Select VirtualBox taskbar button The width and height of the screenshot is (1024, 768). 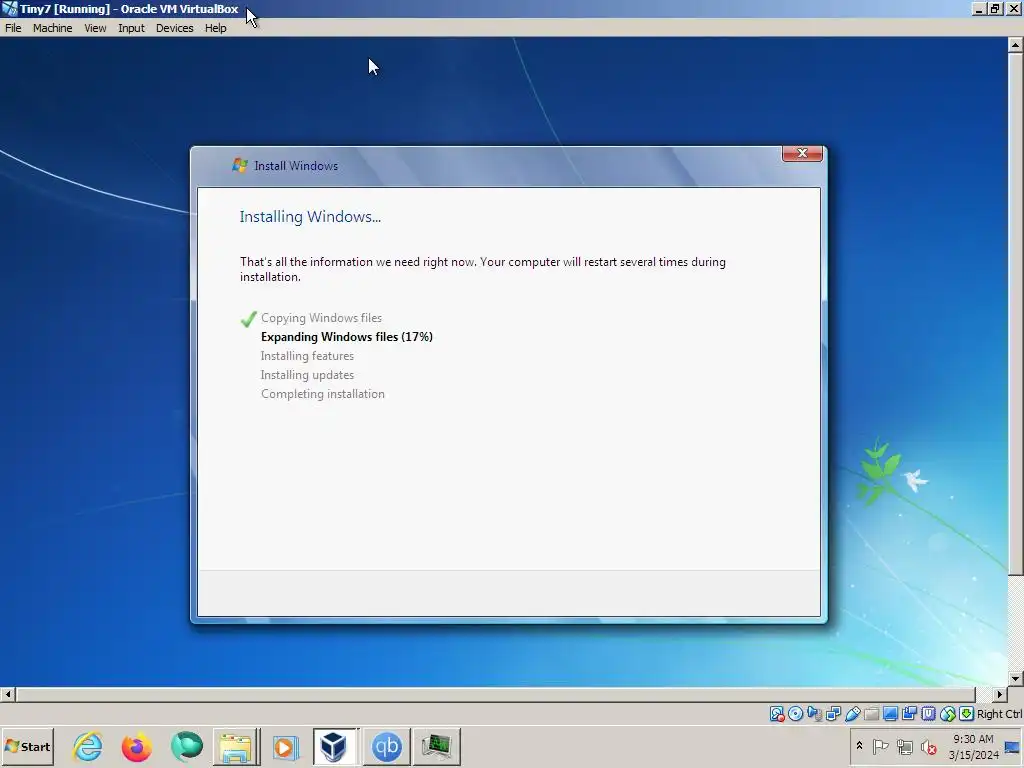click(x=335, y=746)
